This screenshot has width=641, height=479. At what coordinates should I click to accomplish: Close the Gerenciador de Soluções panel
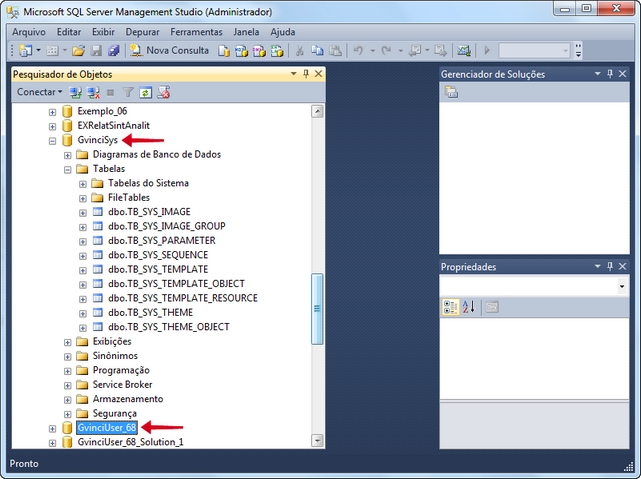pos(623,74)
